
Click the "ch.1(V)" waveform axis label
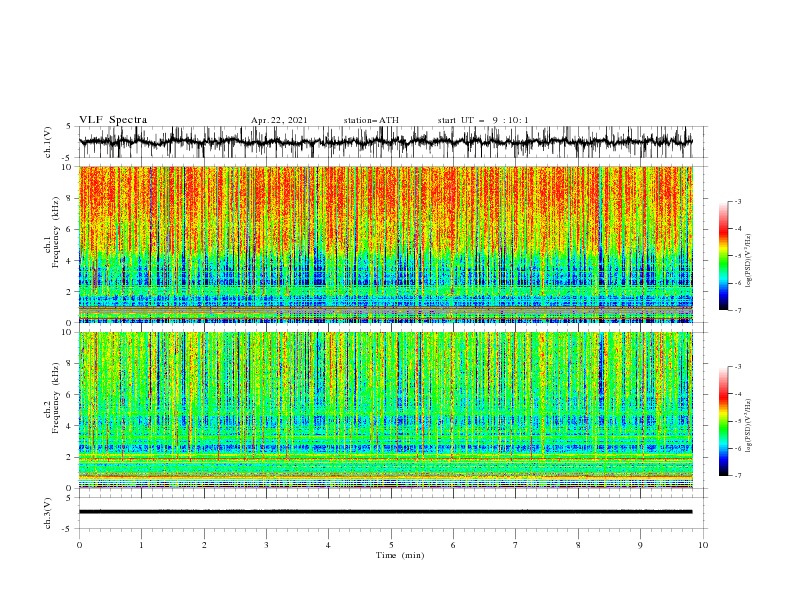[48, 142]
